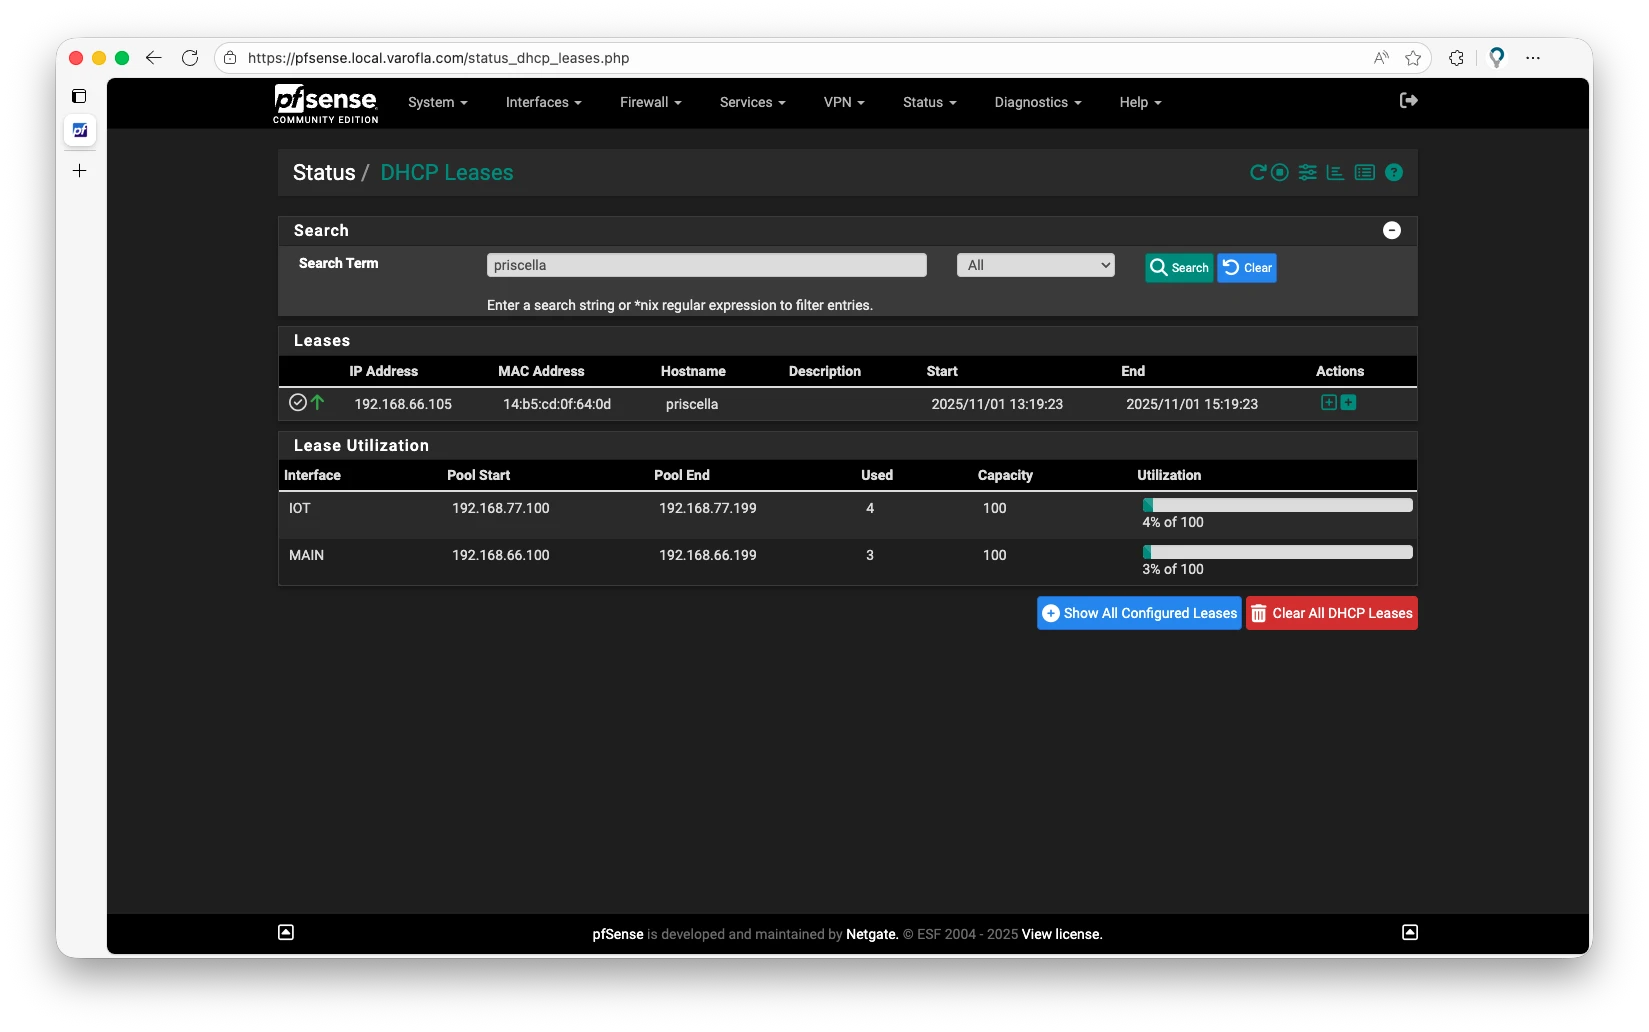Click the Search Term input field
Screen dimensions: 1649x1032
(x=706, y=265)
